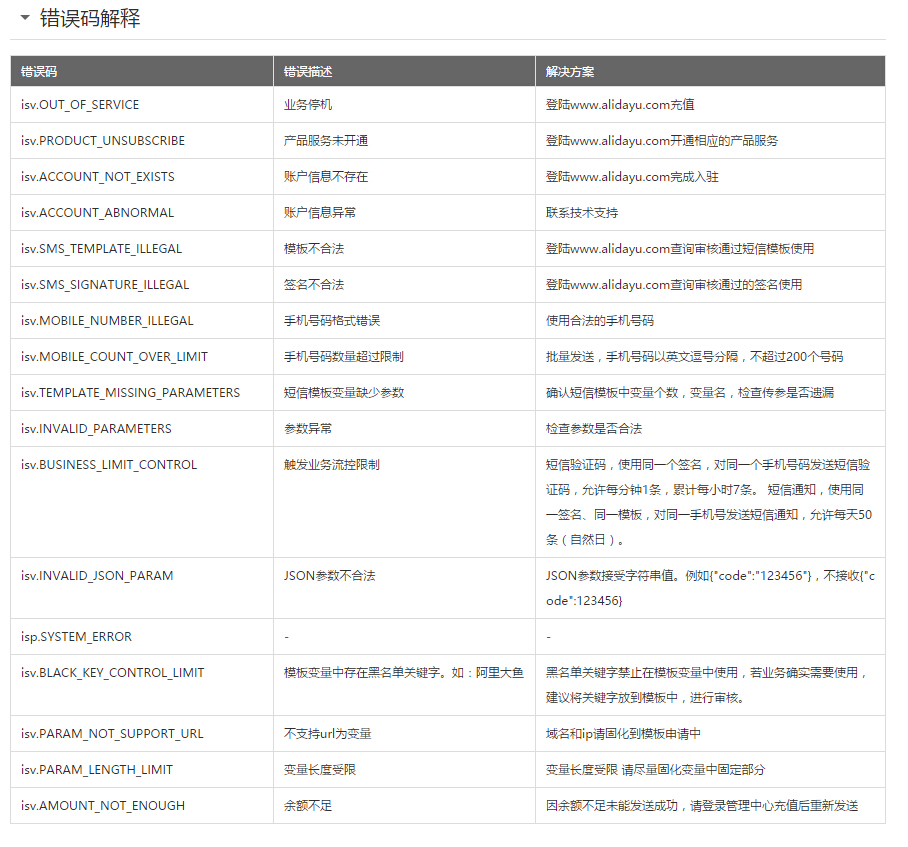Click the 错误码 column header
The width and height of the screenshot is (908, 847).
[x=39, y=72]
